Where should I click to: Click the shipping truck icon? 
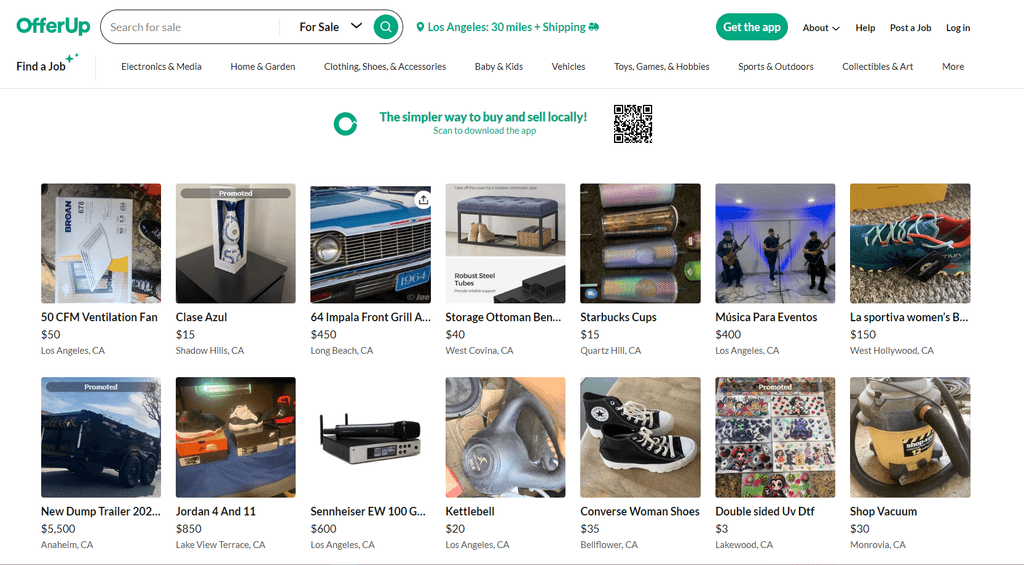pyautogui.click(x=594, y=27)
